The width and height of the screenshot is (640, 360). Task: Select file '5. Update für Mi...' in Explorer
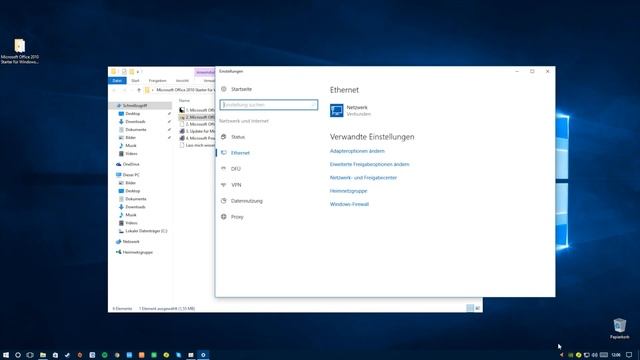coord(197,131)
